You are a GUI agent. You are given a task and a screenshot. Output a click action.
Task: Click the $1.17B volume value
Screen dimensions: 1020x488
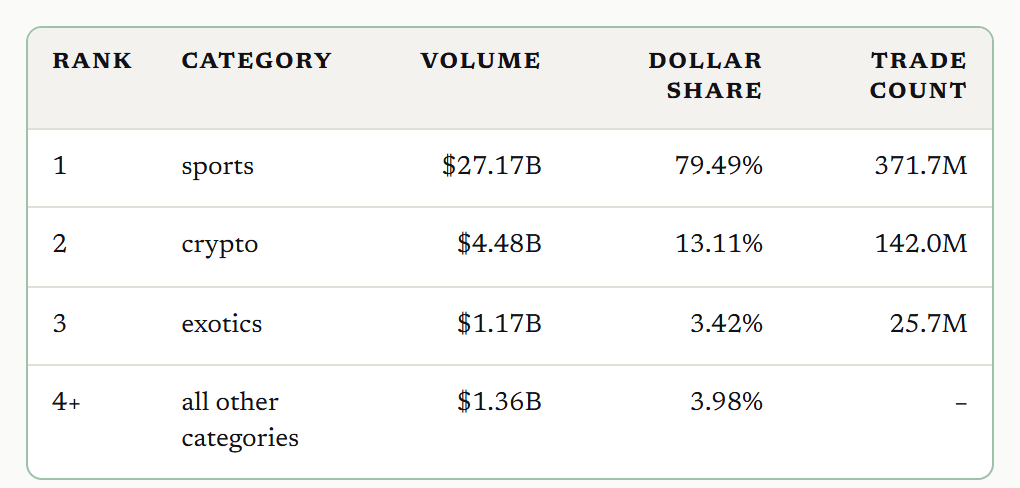pyautogui.click(x=499, y=323)
